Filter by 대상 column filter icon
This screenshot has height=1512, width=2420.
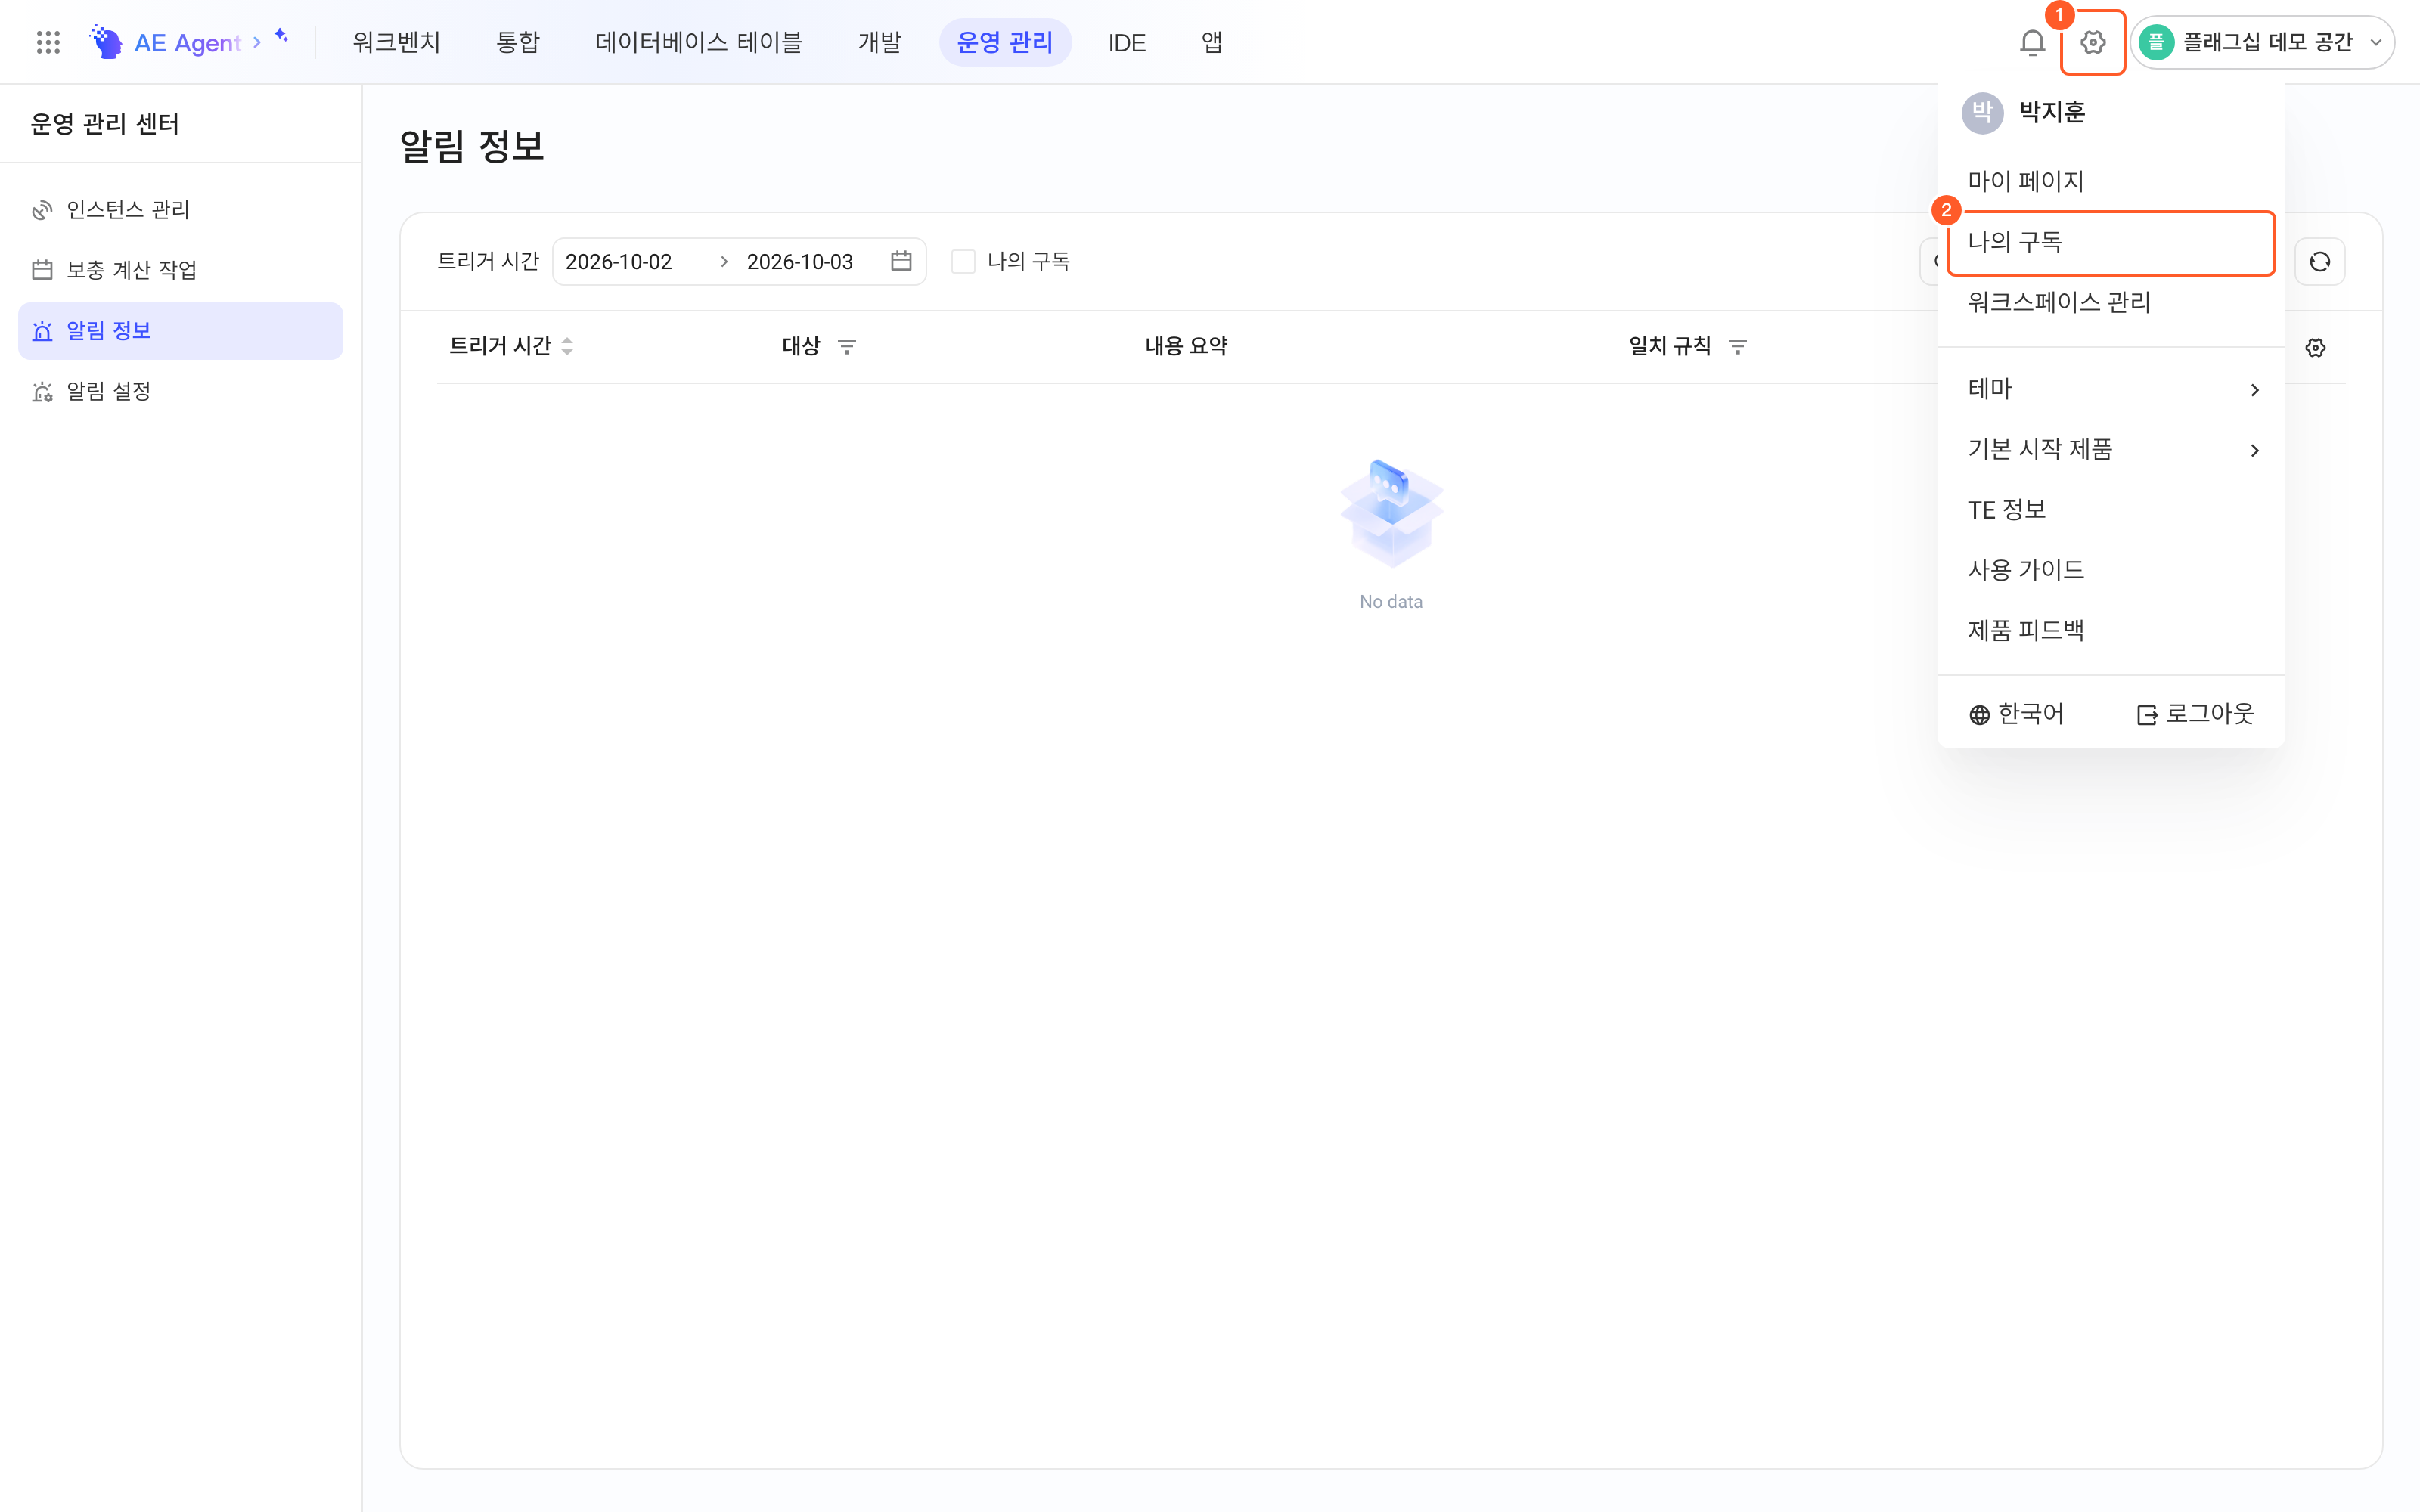[847, 347]
